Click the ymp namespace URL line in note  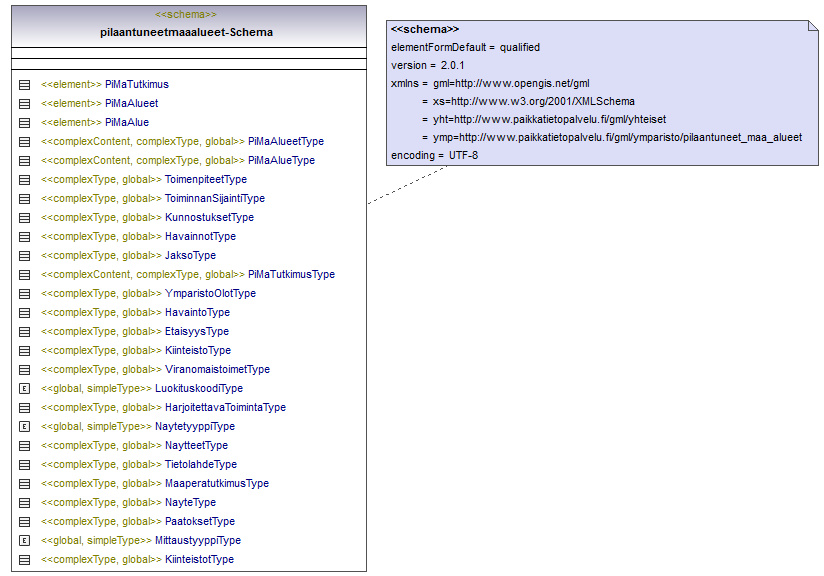[612, 138]
